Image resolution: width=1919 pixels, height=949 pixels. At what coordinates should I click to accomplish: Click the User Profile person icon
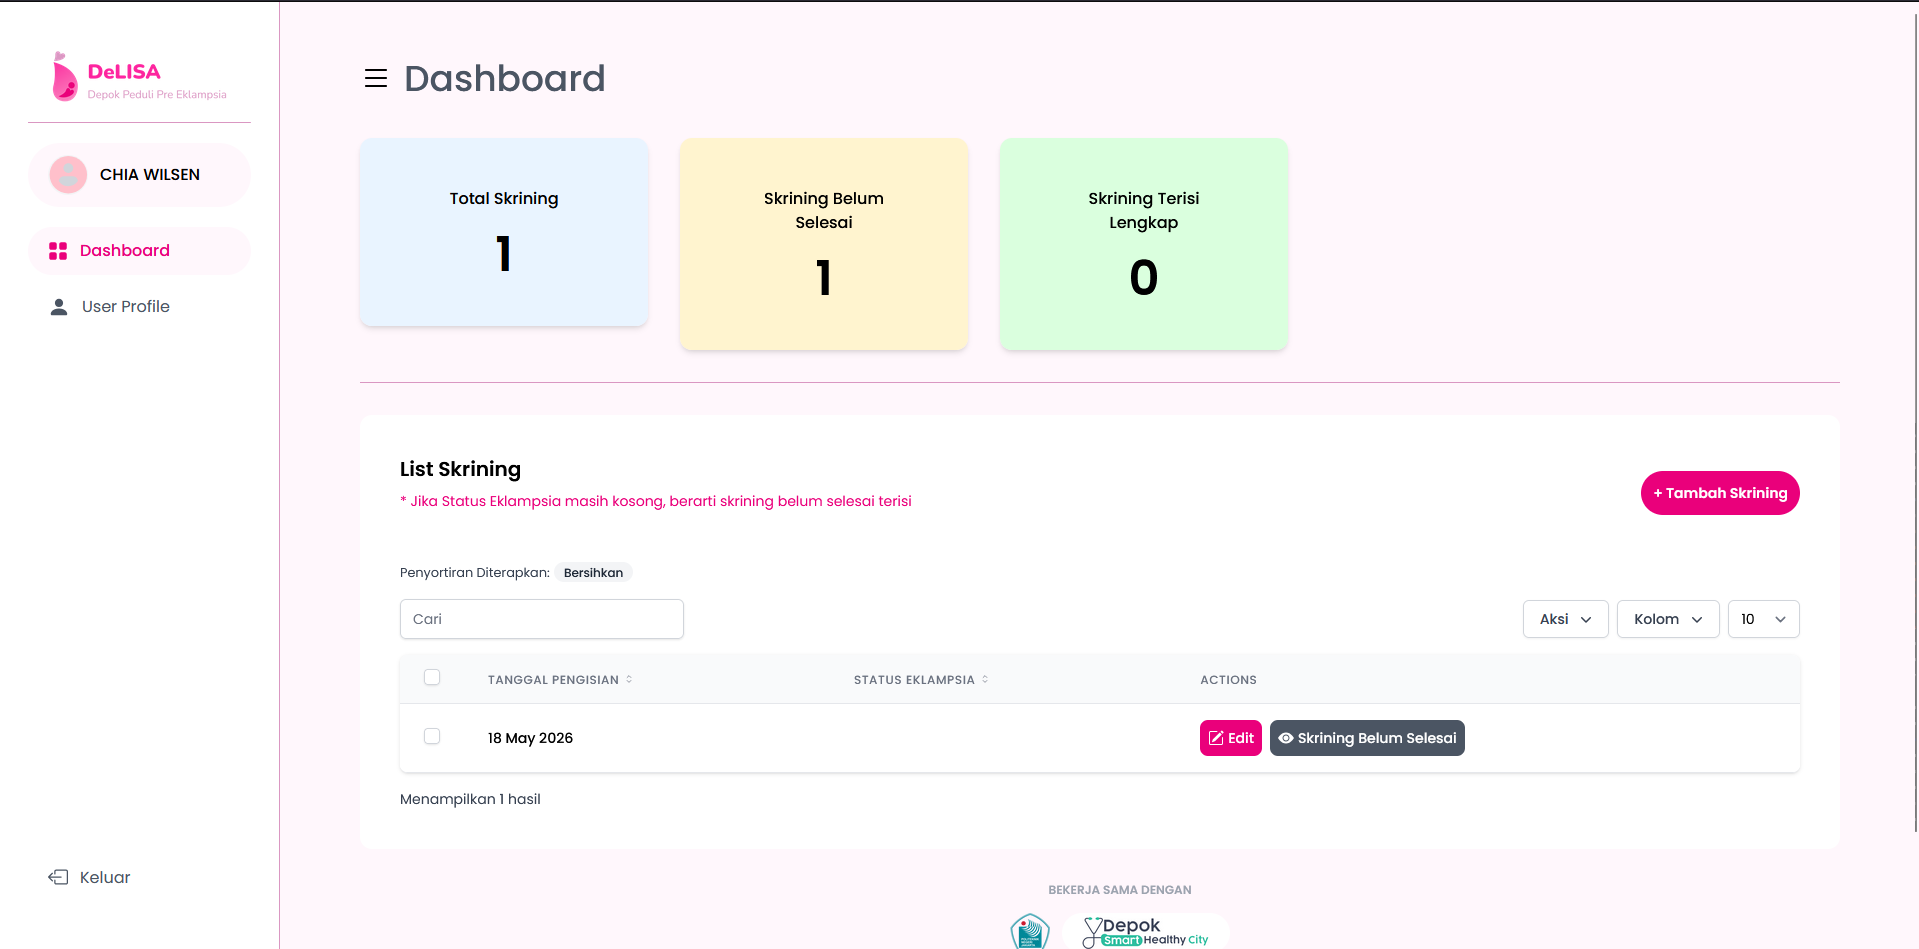59,307
